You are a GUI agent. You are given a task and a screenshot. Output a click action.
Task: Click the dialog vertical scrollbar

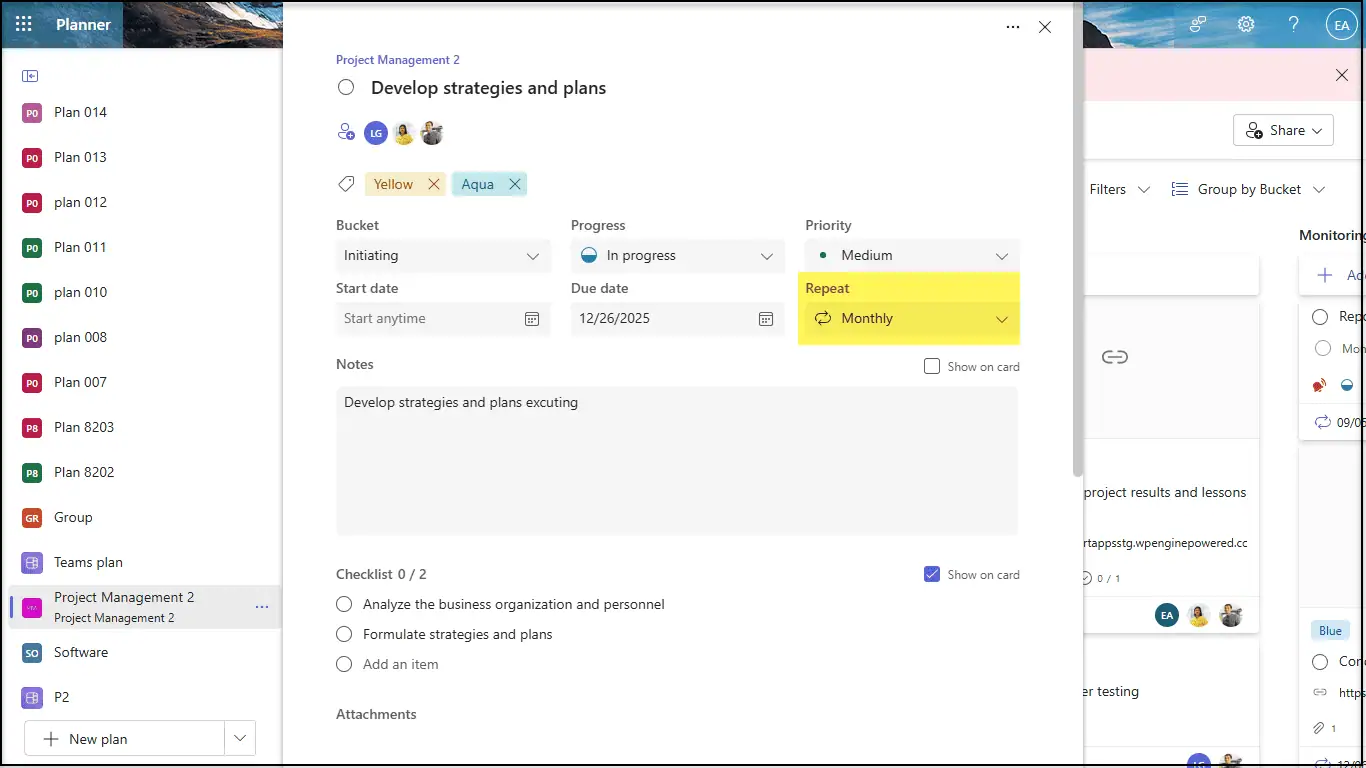point(1077,240)
